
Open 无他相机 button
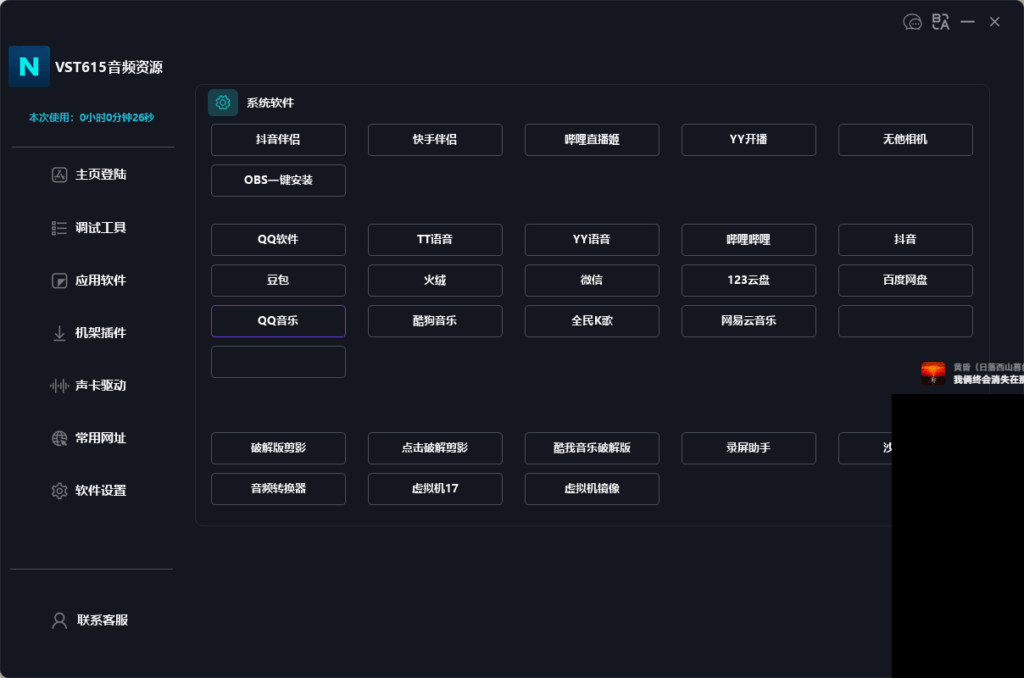[905, 140]
